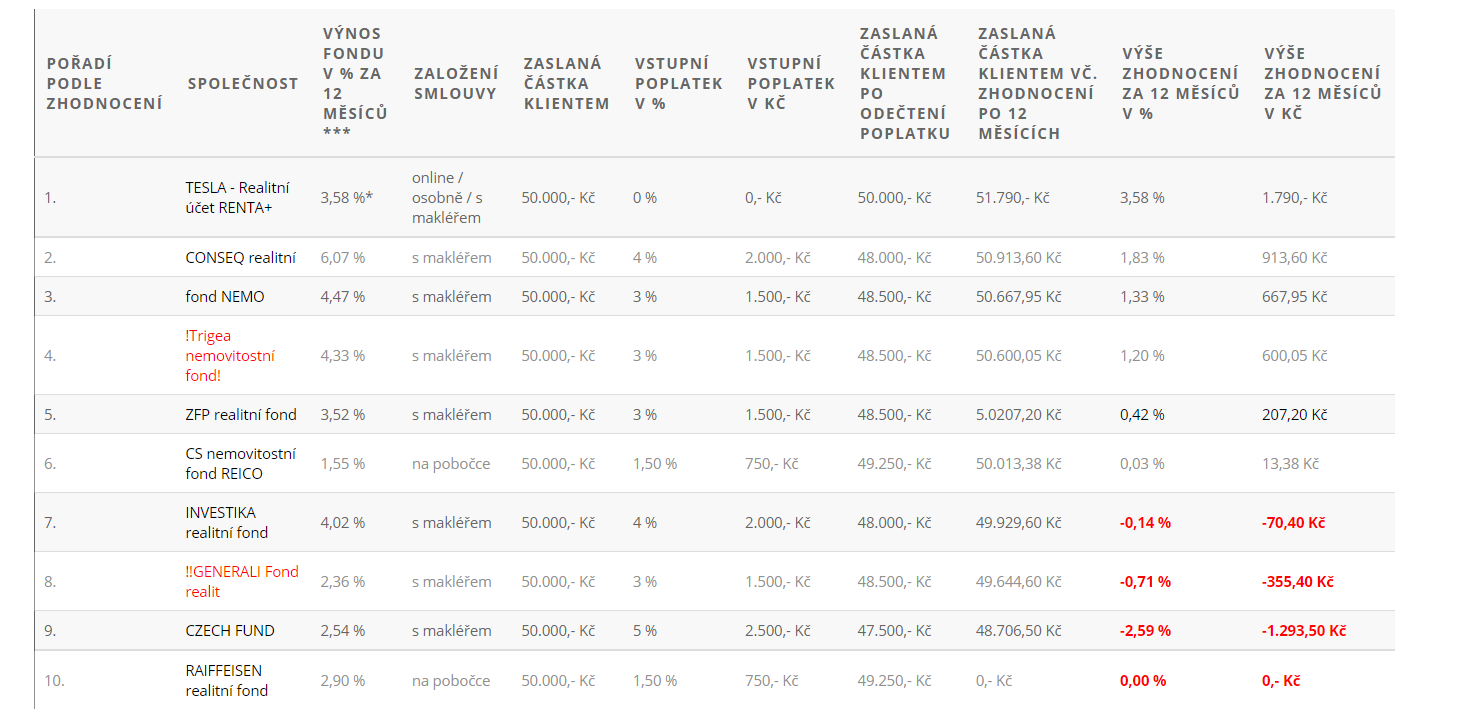Select the Založení smlouvy column header
The image size is (1483, 722).
pyautogui.click(x=456, y=83)
